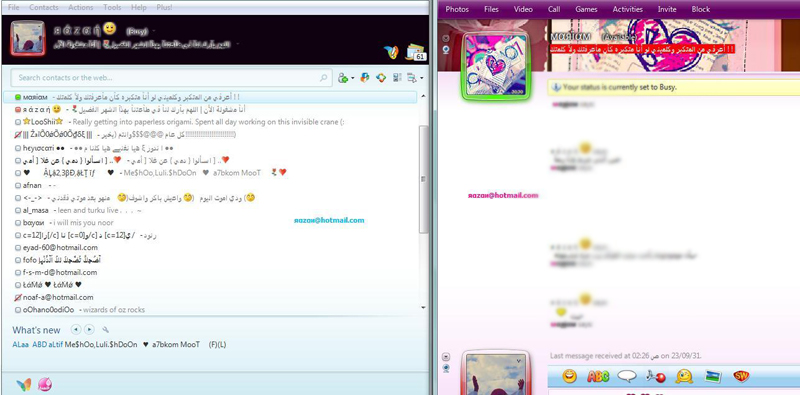Click the contact list layout icon

(397, 78)
